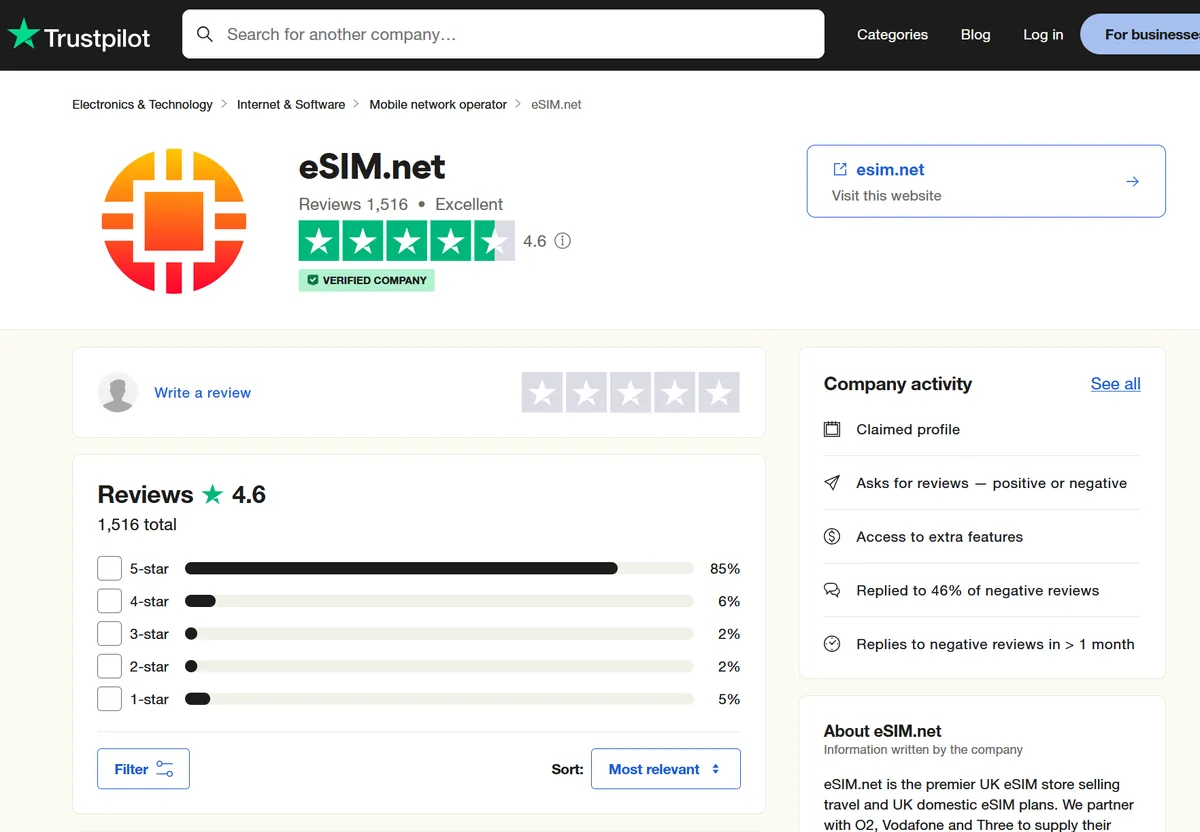
Task: Click the eSIM.net company logo
Action: 174,221
